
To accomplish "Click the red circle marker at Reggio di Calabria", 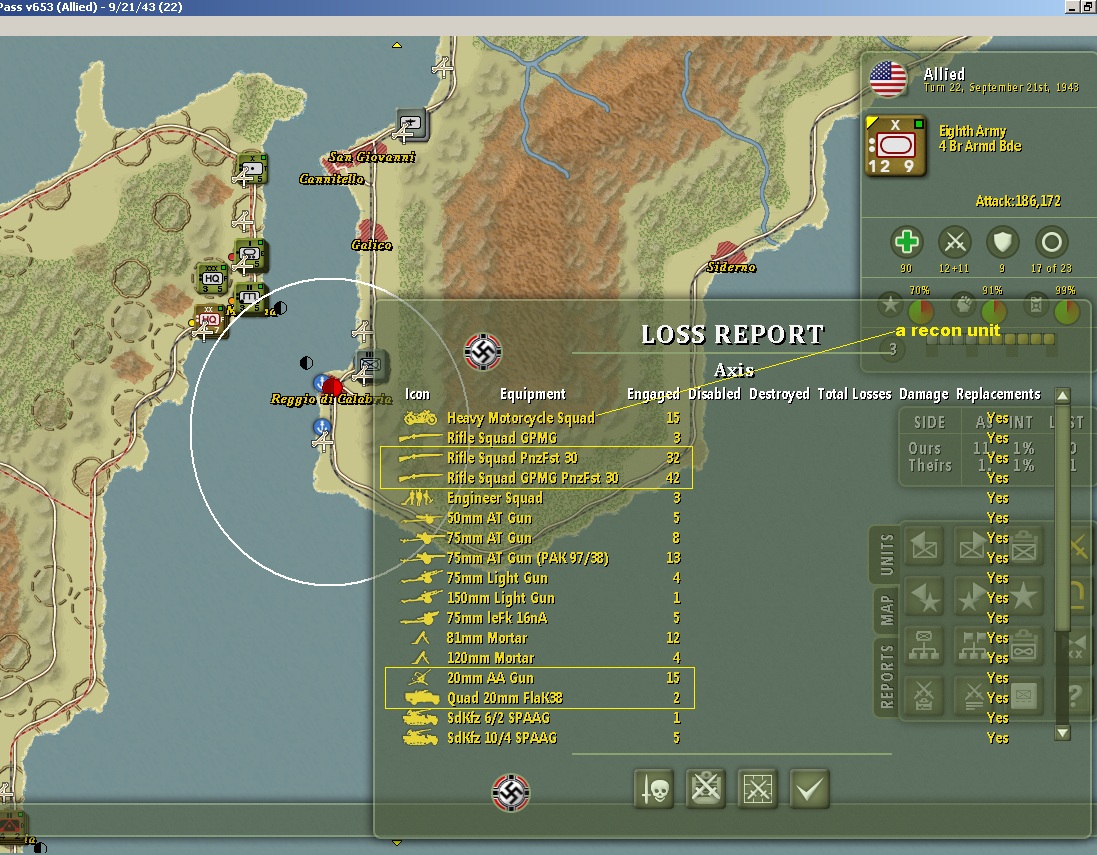I will [332, 387].
